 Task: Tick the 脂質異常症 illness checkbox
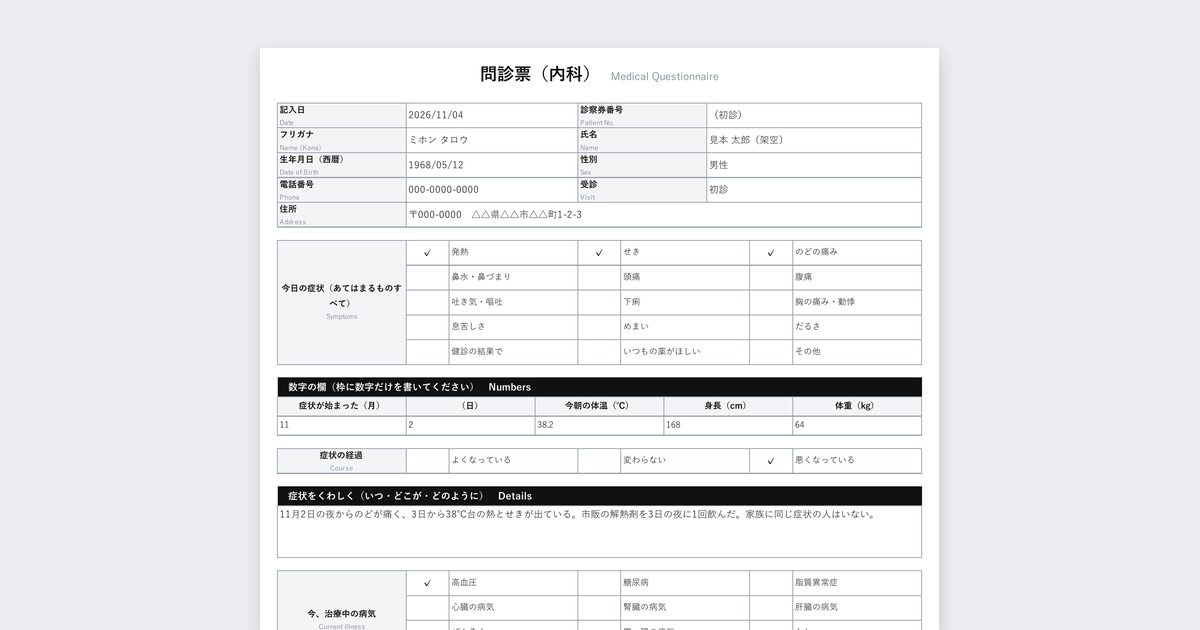771,583
